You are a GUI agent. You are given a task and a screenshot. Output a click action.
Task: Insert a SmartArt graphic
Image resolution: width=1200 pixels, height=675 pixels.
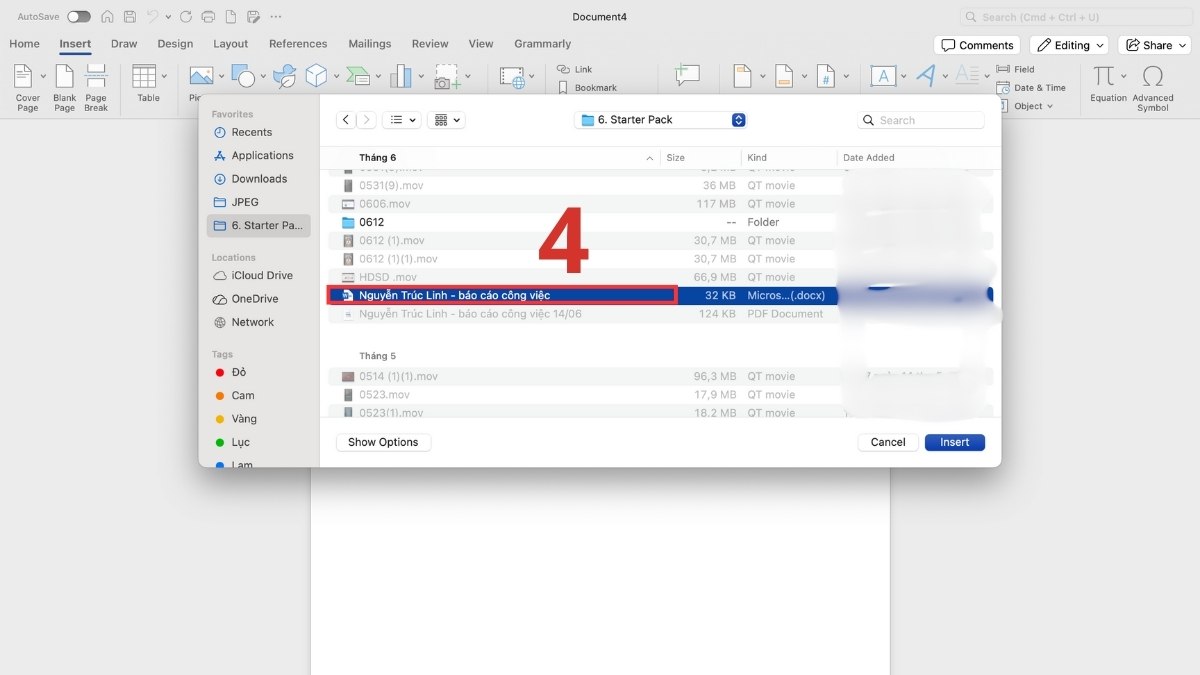click(x=358, y=76)
